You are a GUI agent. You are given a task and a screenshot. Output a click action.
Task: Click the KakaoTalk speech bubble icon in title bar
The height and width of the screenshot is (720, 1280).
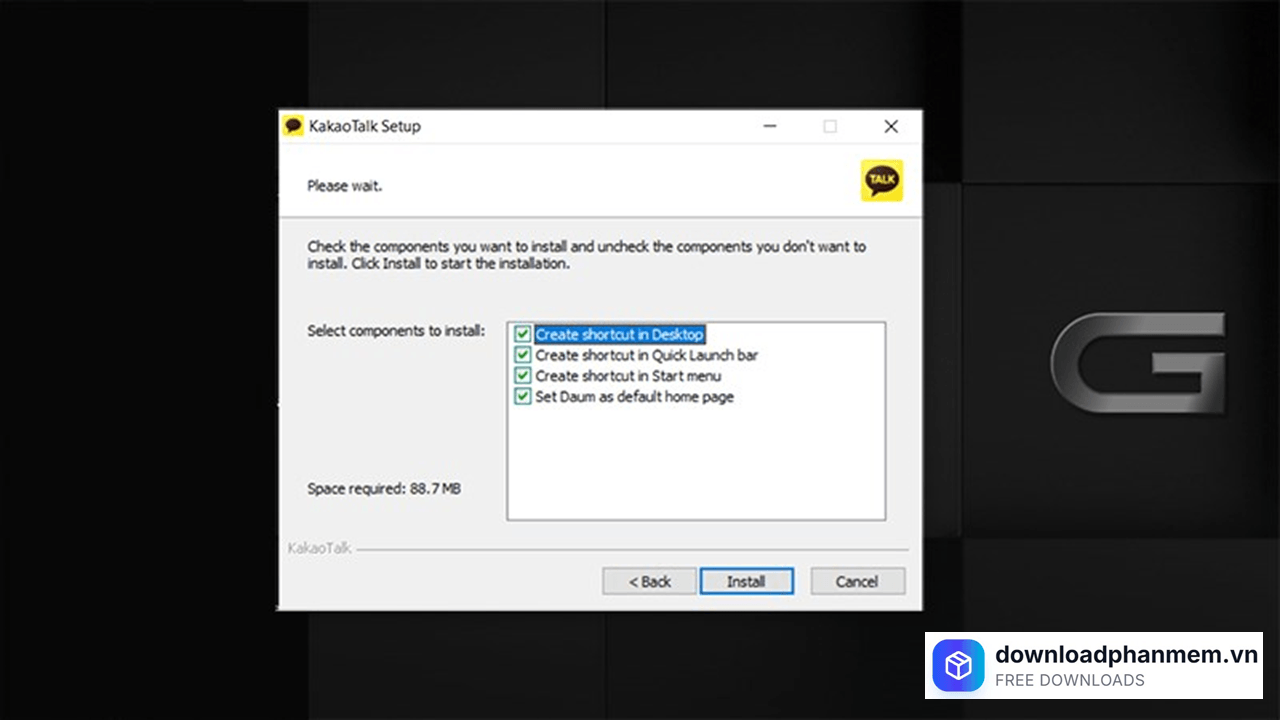tap(293, 126)
